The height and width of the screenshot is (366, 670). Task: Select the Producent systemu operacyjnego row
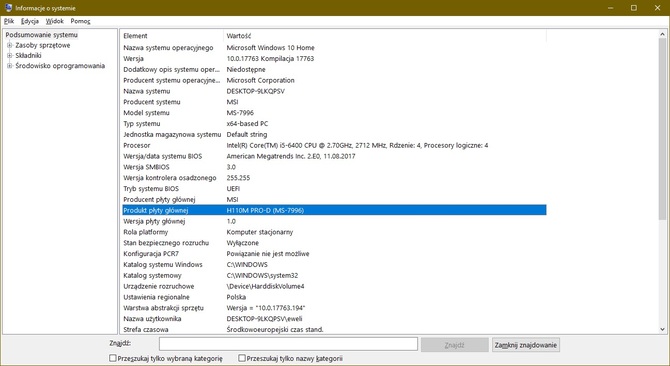[x=334, y=80]
